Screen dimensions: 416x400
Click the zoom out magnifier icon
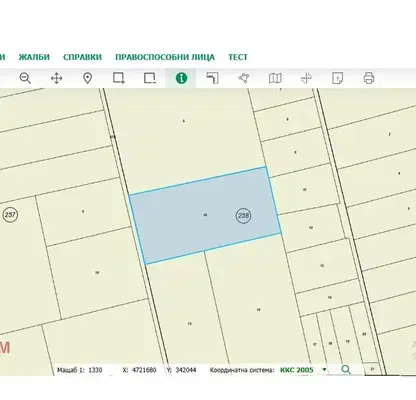(25, 78)
